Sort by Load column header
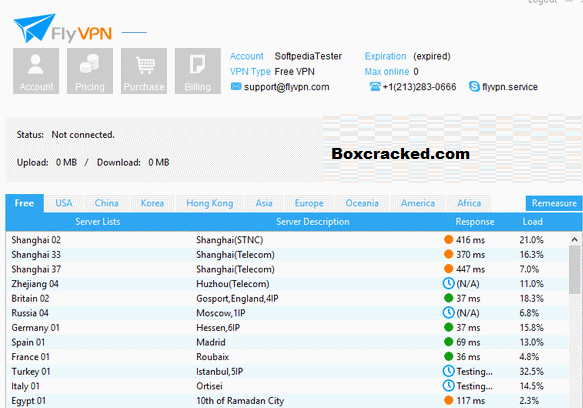Screen dimensions: 583x408 (x=532, y=222)
